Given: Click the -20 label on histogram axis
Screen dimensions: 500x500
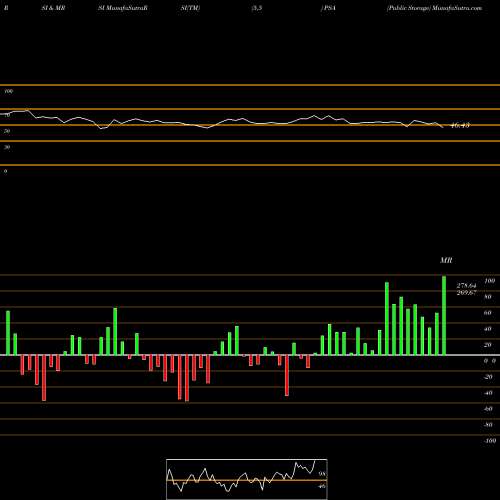Looking at the screenshot, I should point(488,377).
